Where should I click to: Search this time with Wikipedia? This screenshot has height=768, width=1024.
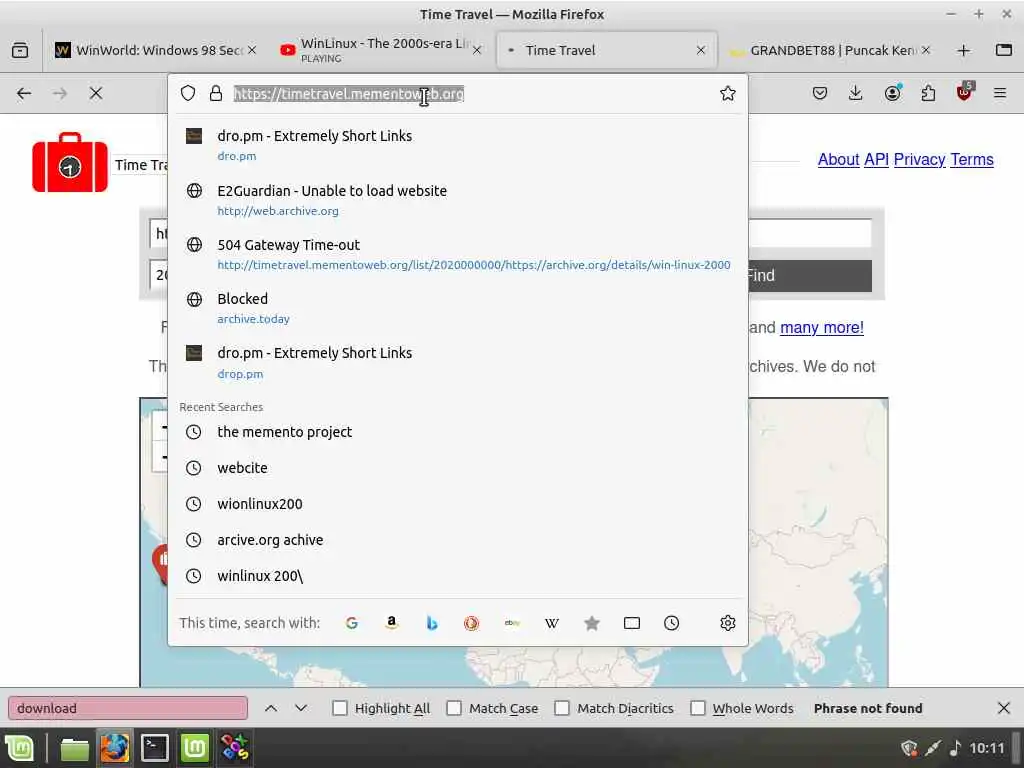552,623
